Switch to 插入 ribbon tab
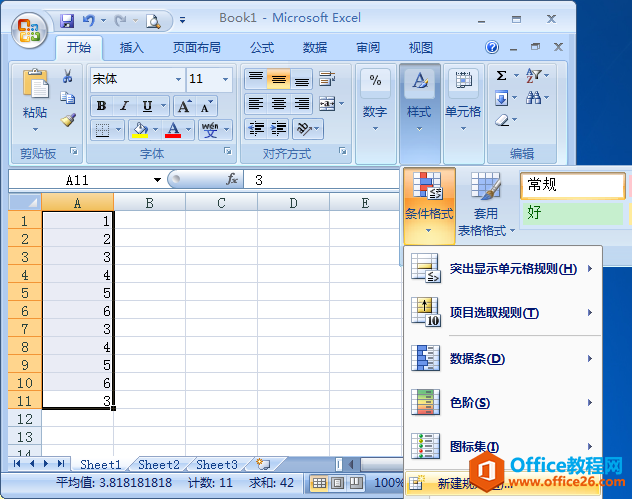Viewport: 632px width, 499px height. 131,48
